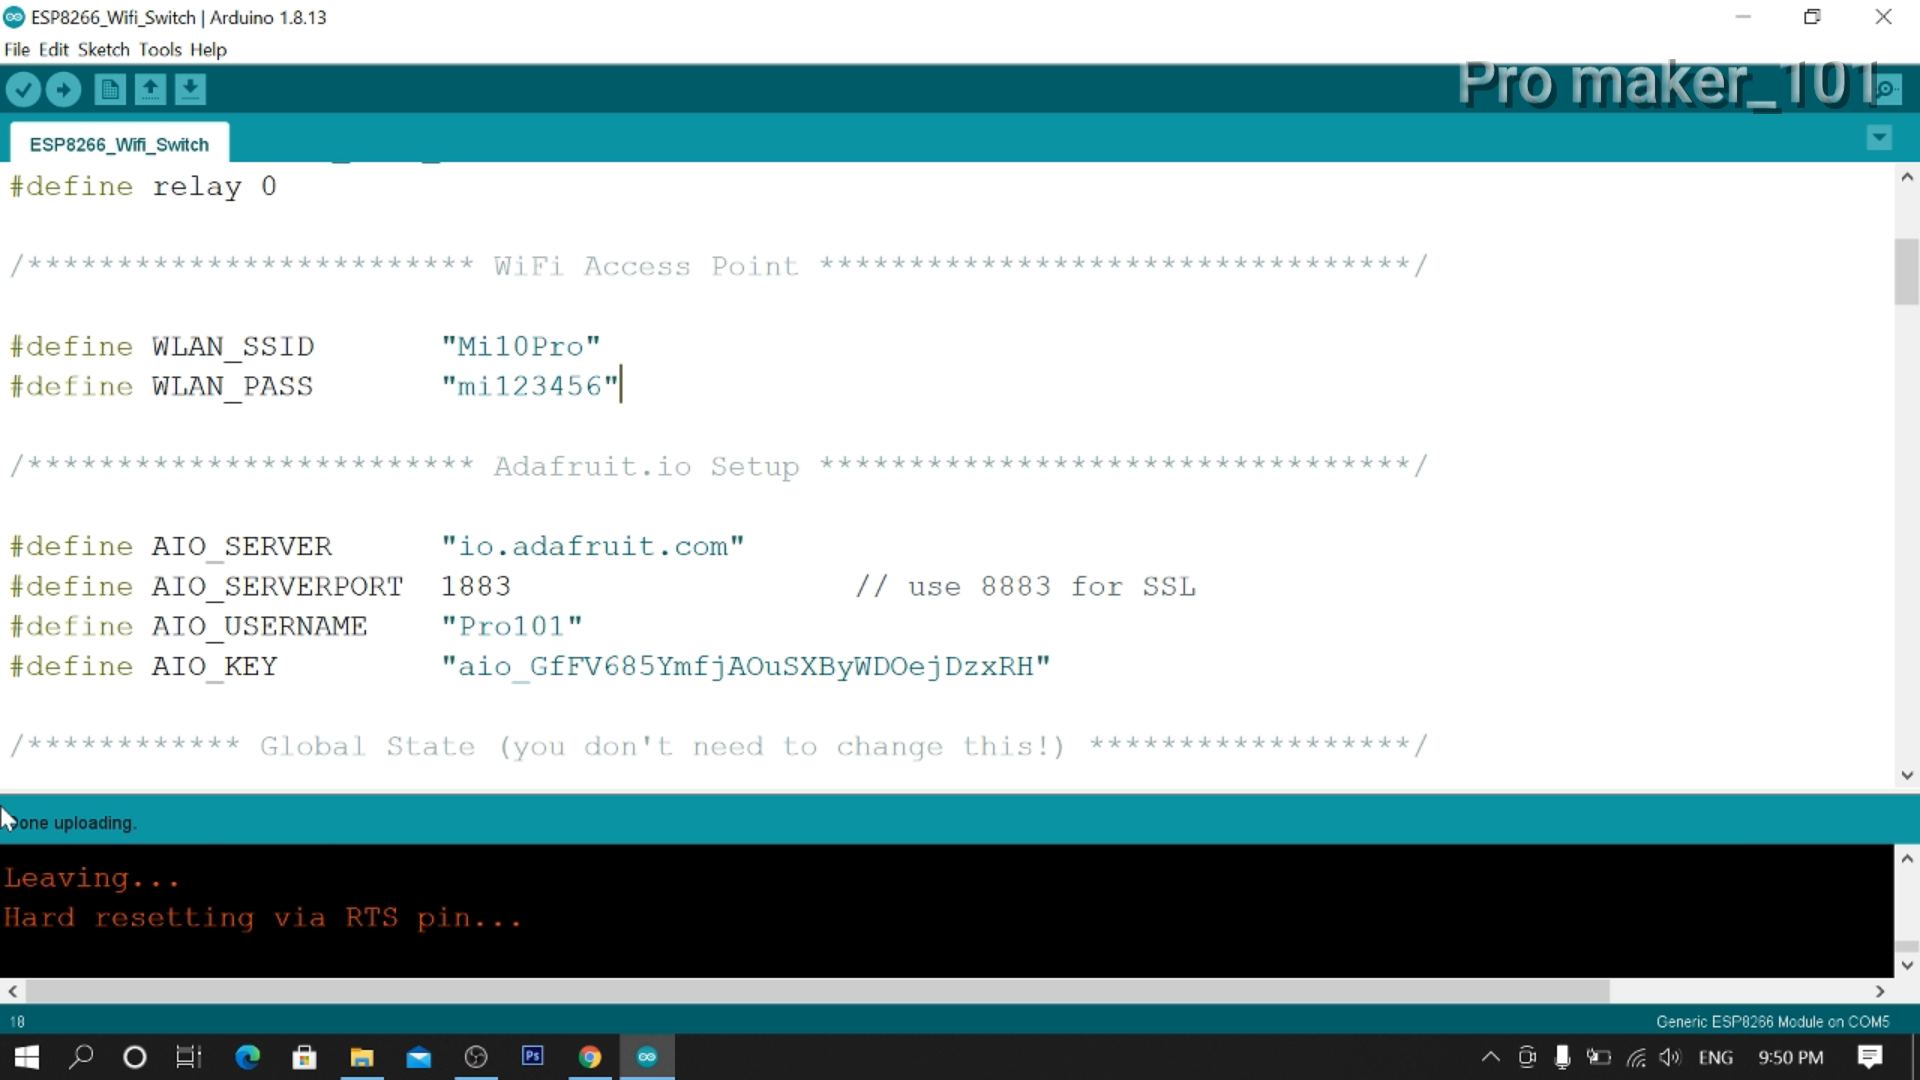Viewport: 1920px width, 1080px height.
Task: Verify the sketch using the checkmark icon
Action: (23, 89)
